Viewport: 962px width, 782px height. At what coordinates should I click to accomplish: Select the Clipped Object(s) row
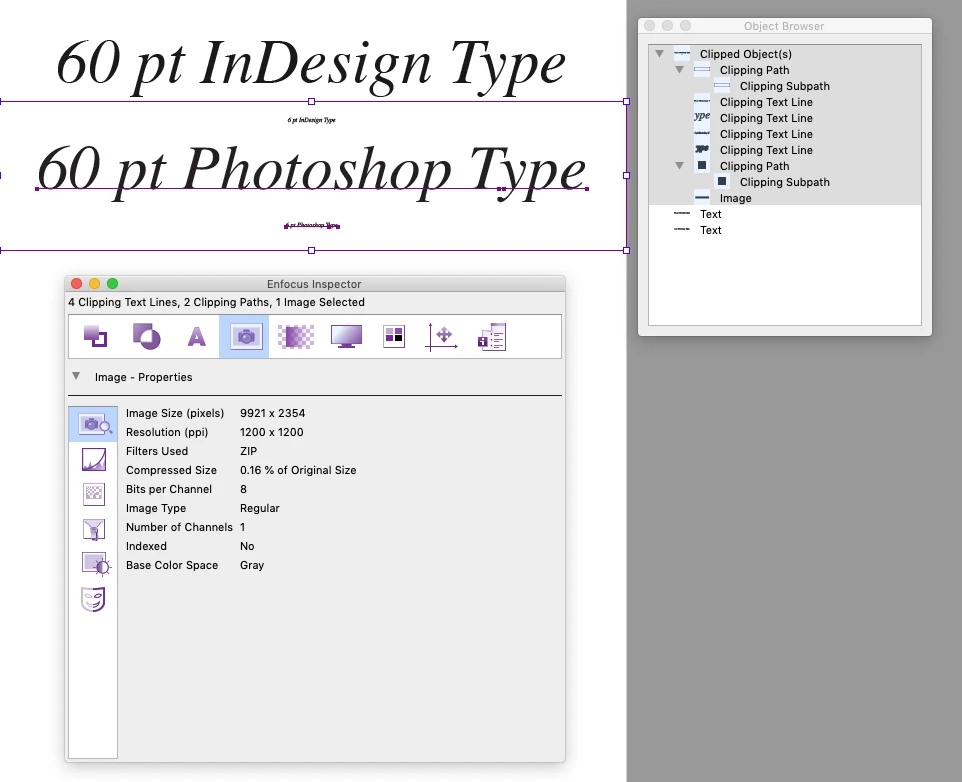tap(785, 54)
